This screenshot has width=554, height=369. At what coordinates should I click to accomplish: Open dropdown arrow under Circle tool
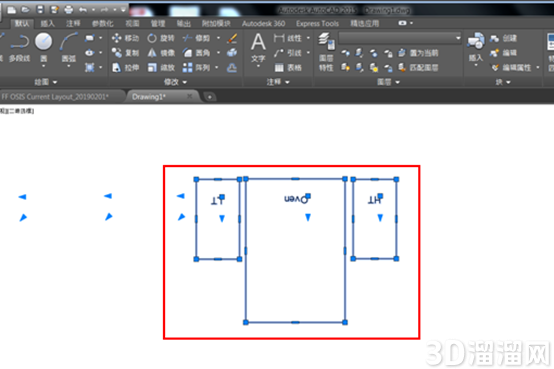click(x=43, y=66)
